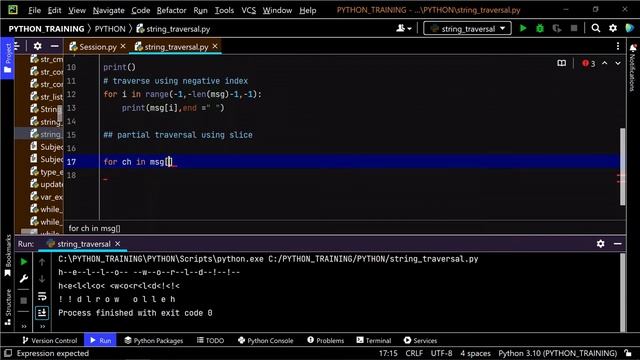Click line number 17 in gutter
Screen dimensions: 640x360
pos(71,162)
